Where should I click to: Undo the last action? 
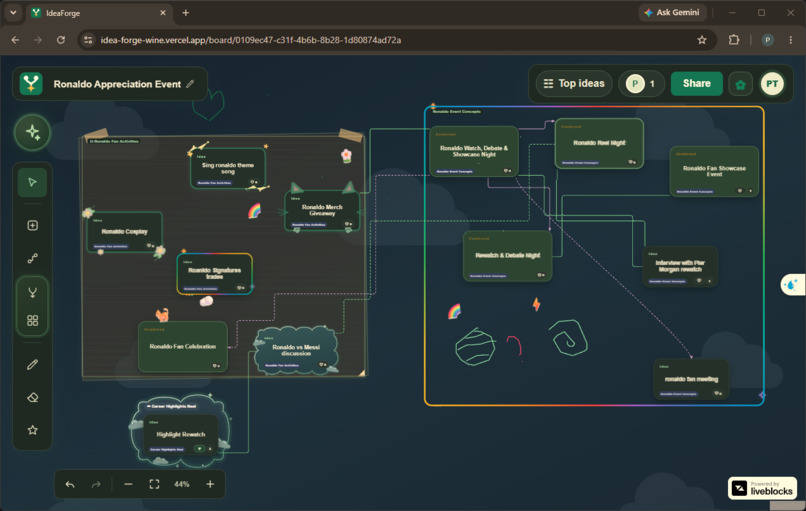pyautogui.click(x=70, y=484)
